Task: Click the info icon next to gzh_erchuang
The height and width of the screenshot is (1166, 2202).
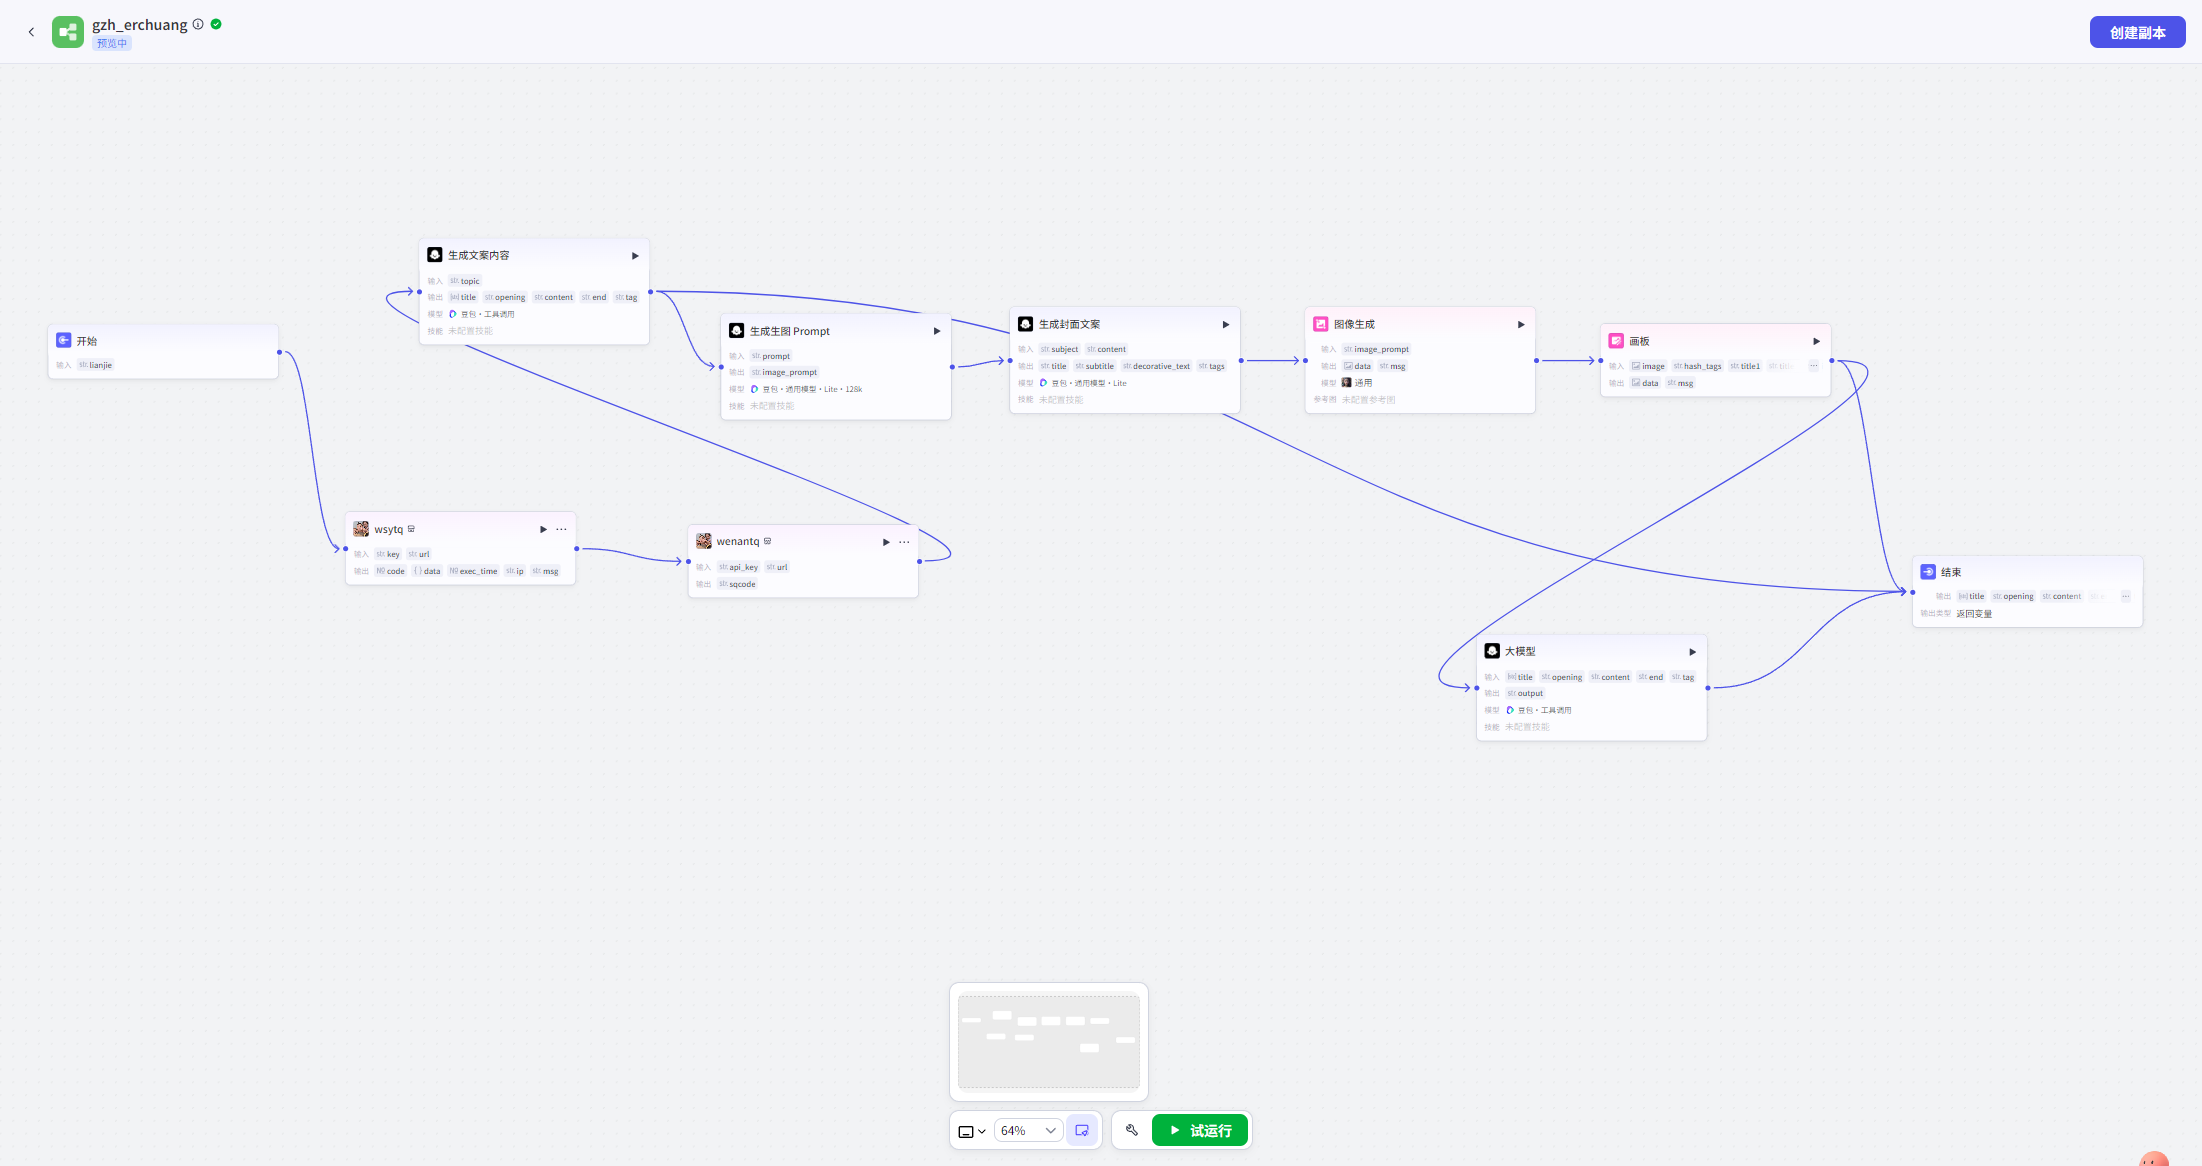Action: coord(198,24)
